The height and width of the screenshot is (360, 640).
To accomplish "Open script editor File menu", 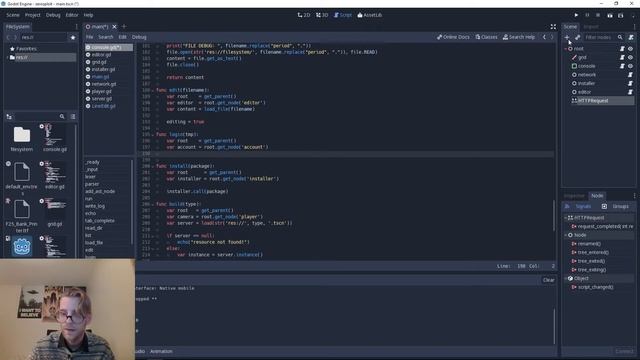I will 89,37.
